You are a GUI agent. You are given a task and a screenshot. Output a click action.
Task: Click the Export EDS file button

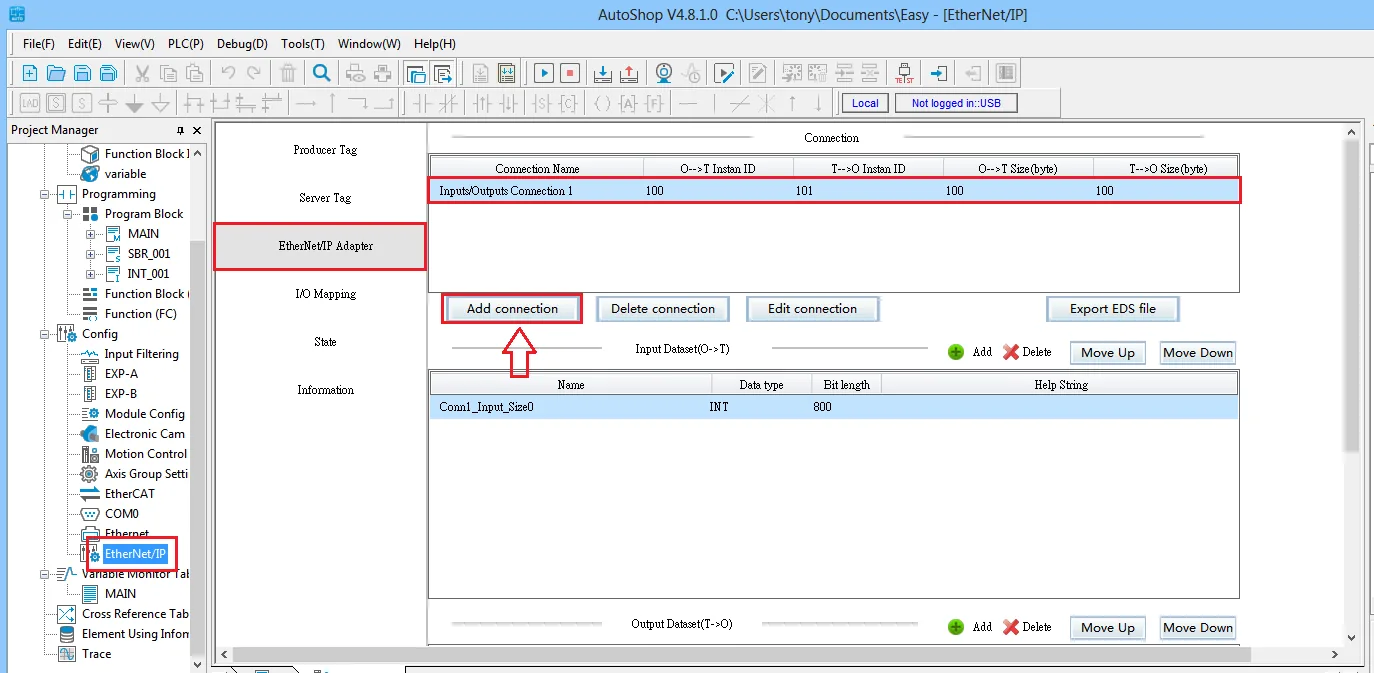coord(1113,309)
